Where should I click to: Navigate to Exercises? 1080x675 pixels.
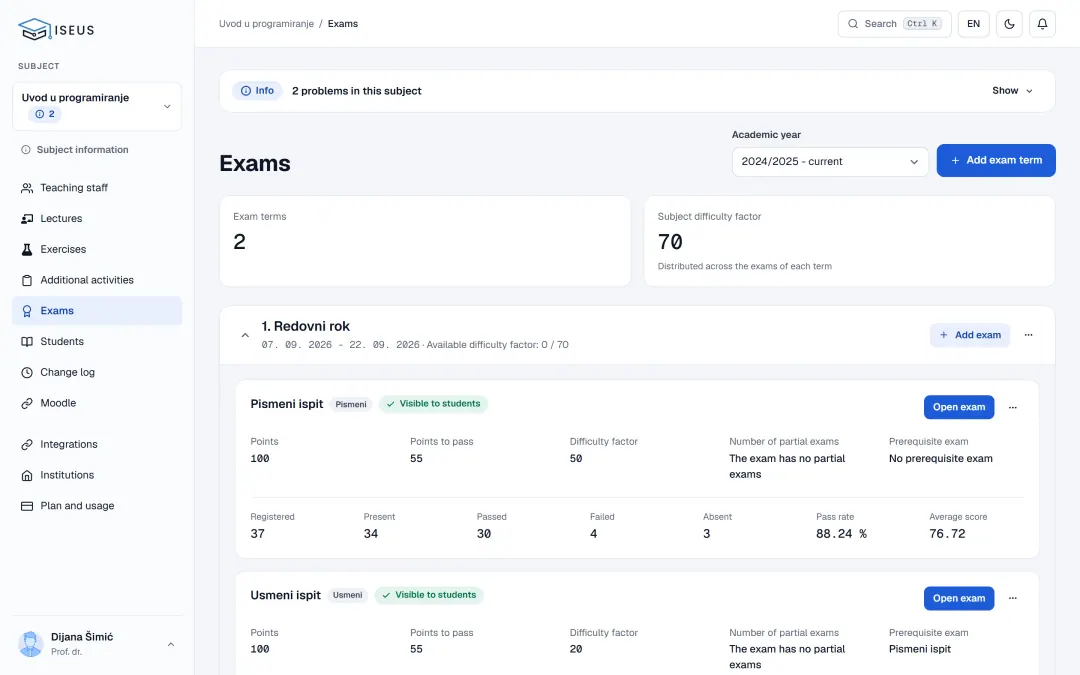[x=97, y=249]
